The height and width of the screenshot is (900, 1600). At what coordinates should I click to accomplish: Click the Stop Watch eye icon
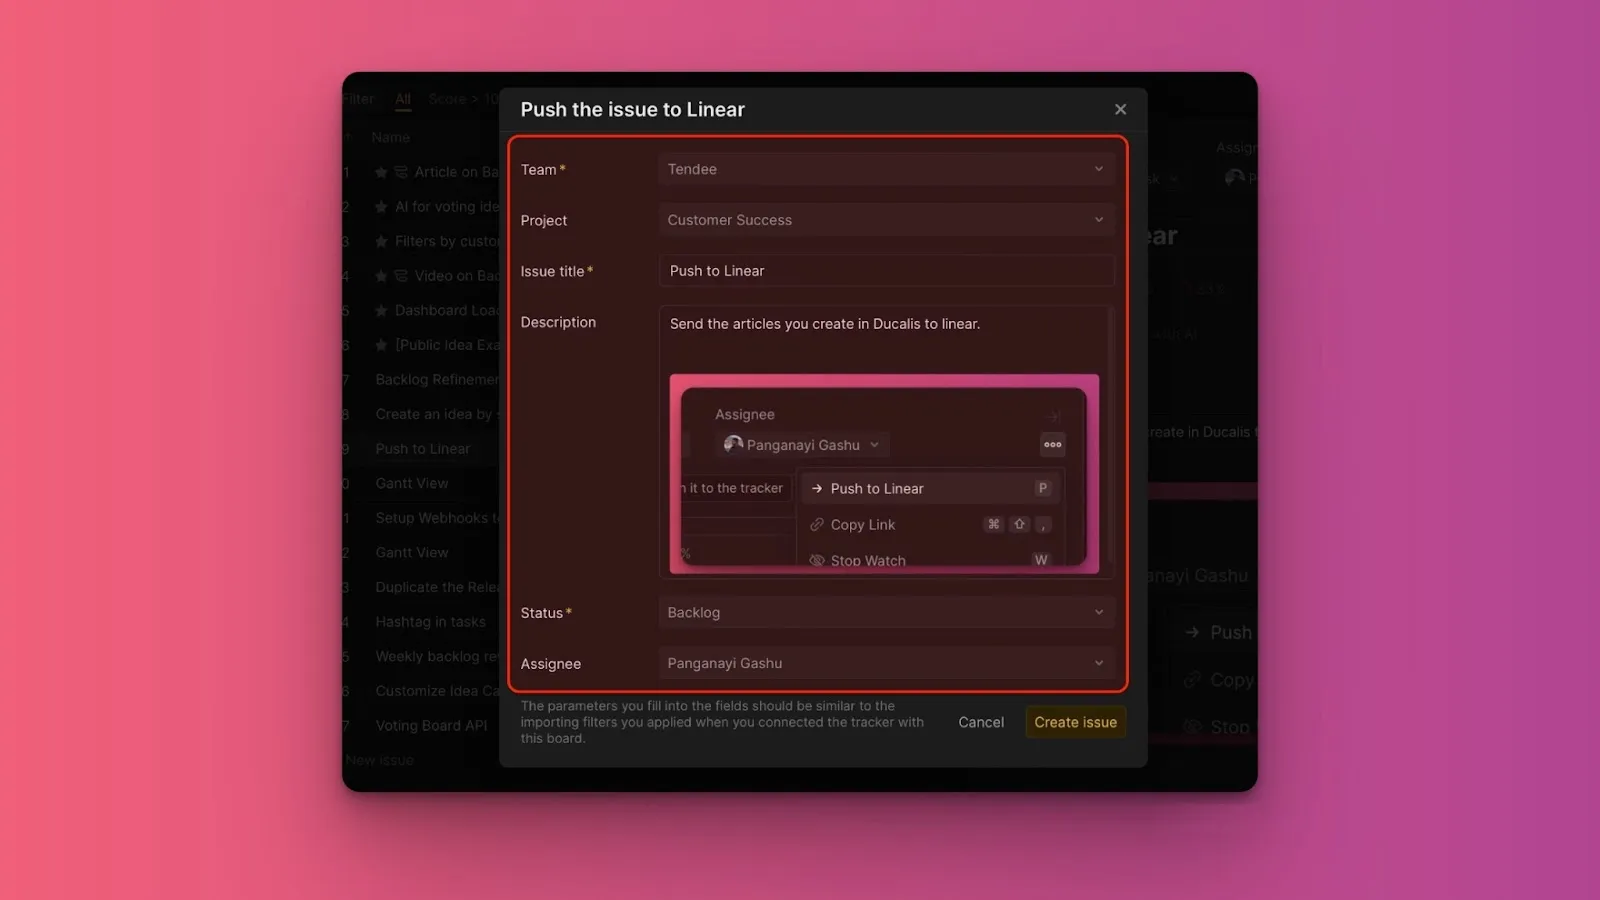pyautogui.click(x=817, y=560)
